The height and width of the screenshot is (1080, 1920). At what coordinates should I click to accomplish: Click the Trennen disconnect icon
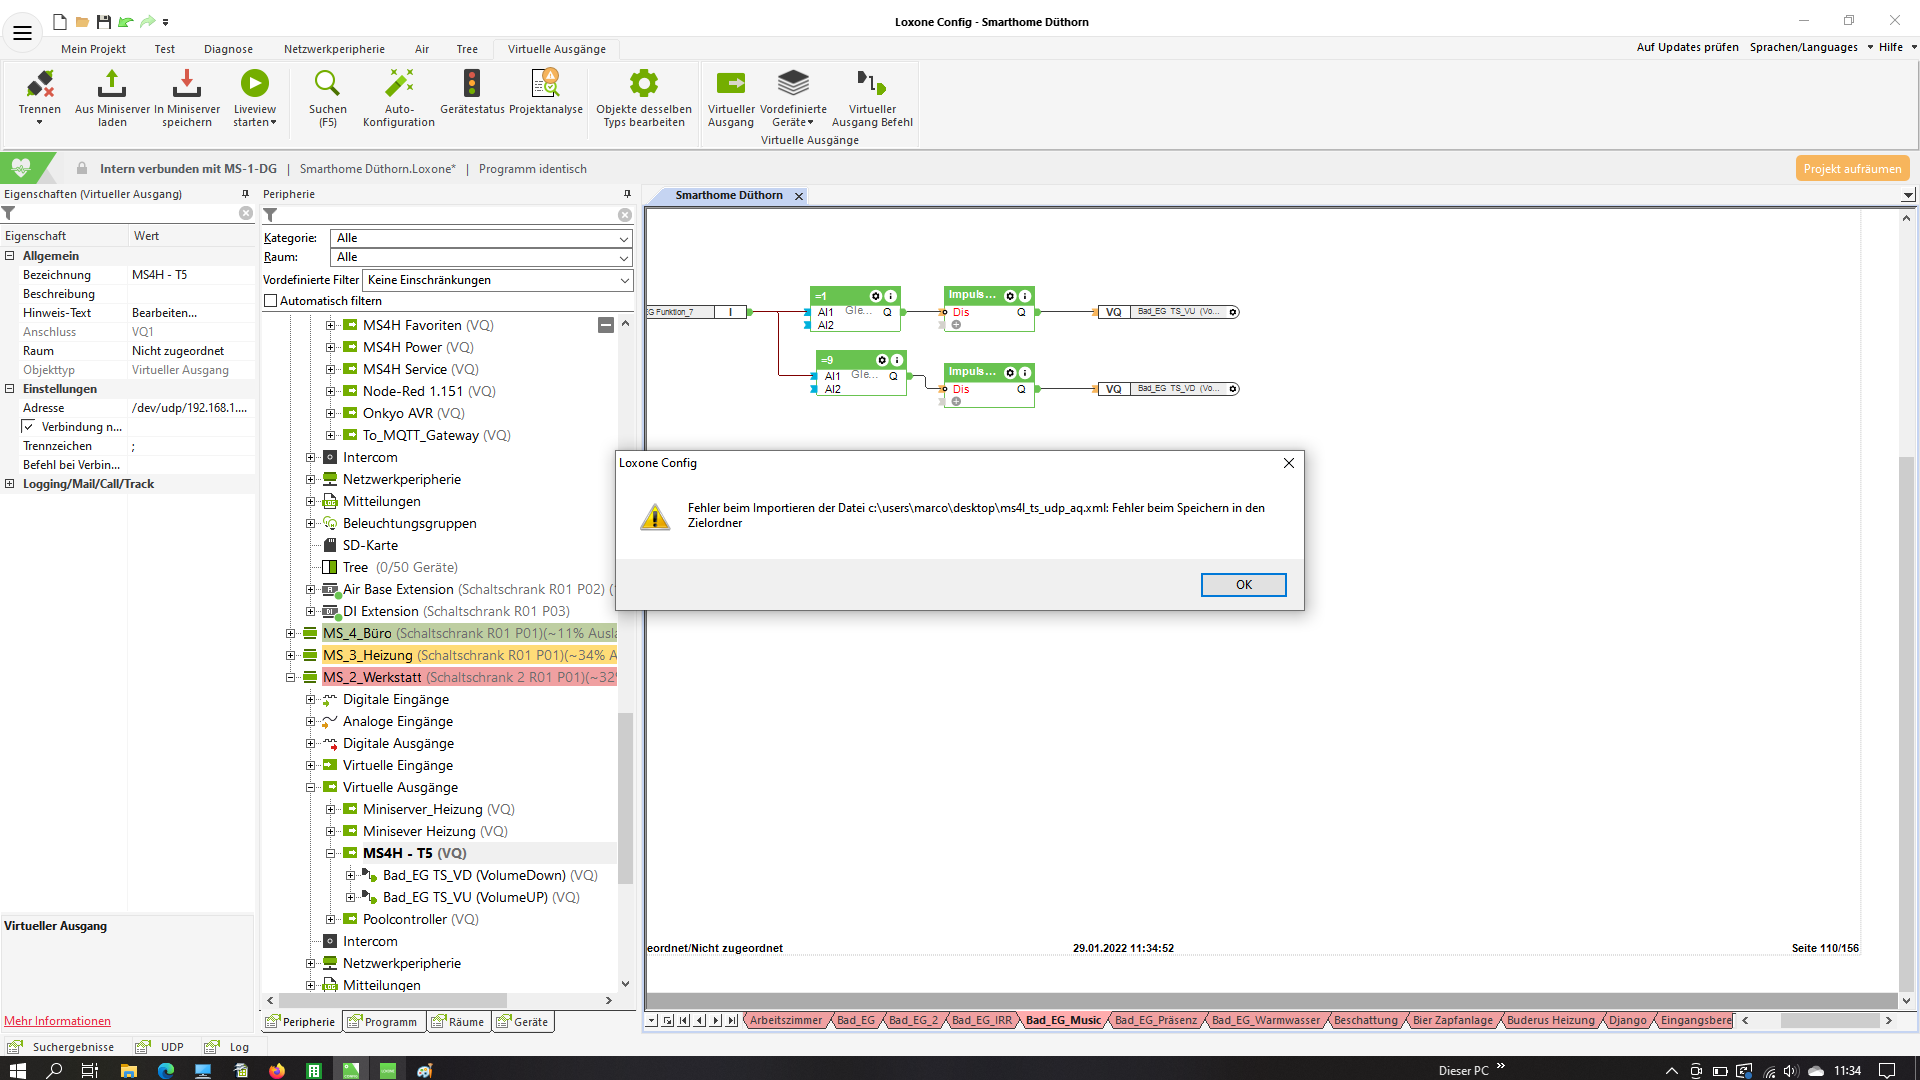(40, 84)
